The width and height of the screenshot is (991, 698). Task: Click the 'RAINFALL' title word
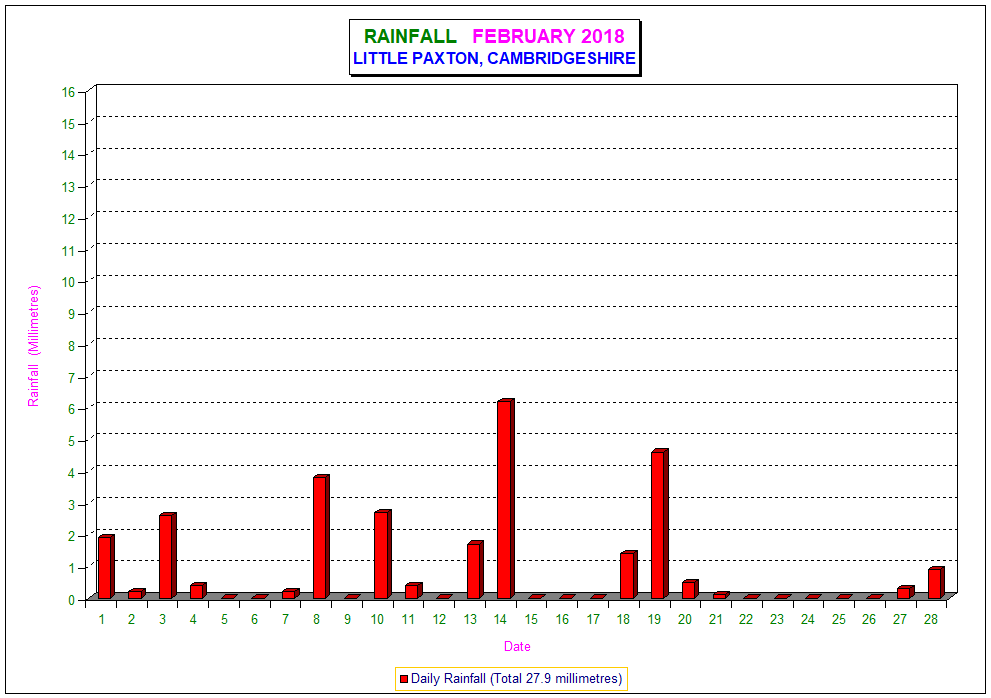(410, 36)
